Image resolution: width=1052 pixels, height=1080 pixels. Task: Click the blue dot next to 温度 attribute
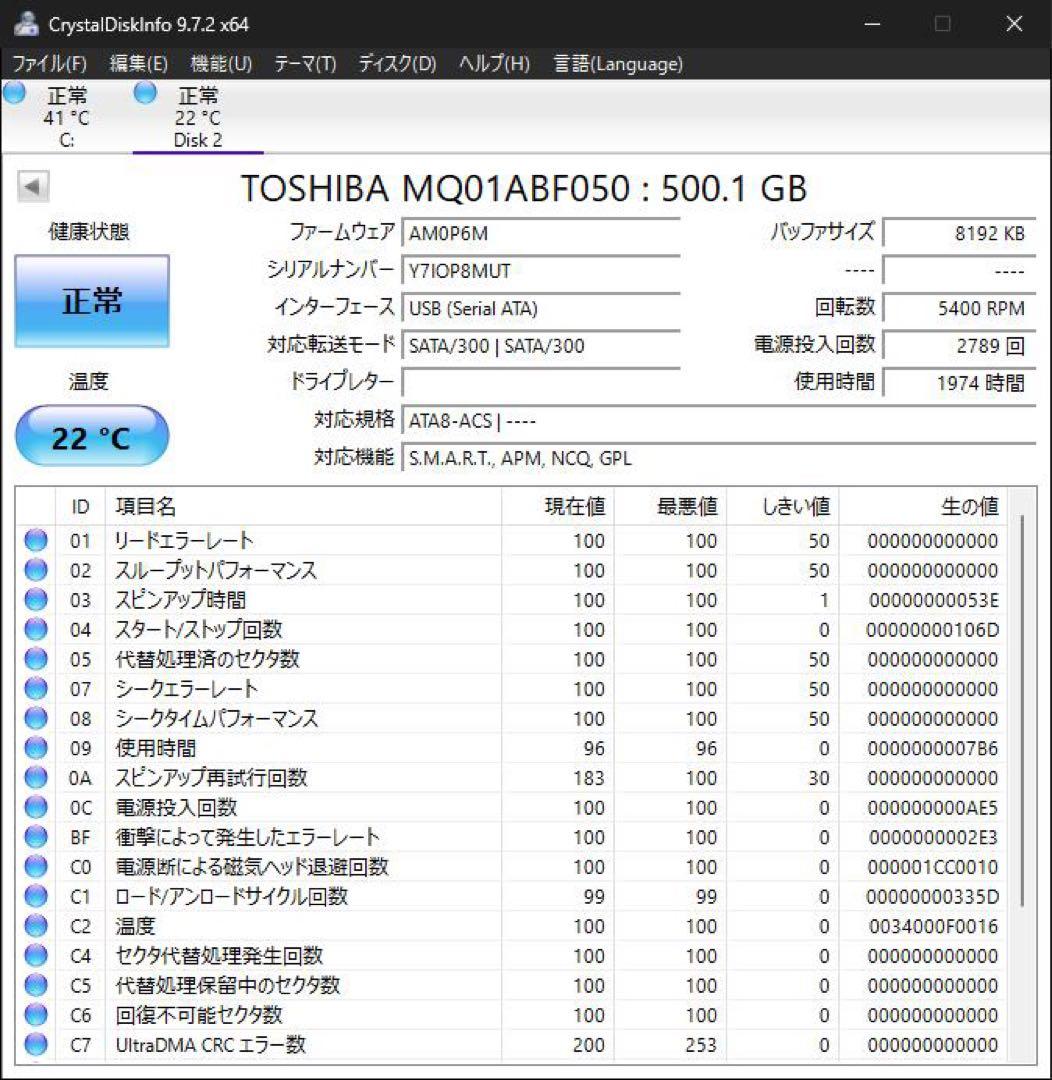click(35, 926)
